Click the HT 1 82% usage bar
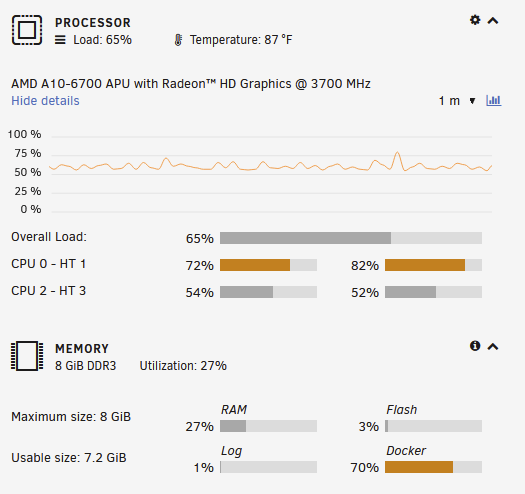Image resolution: width=525 pixels, height=494 pixels. pyautogui.click(x=434, y=265)
